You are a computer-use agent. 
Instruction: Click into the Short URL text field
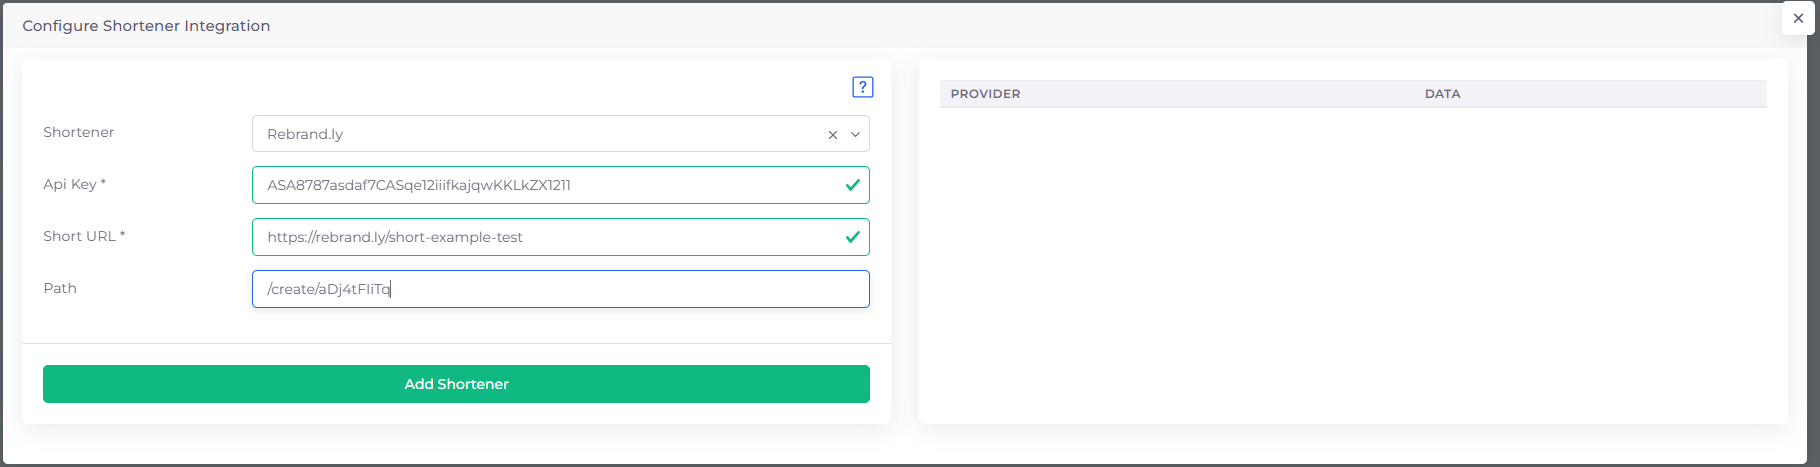pos(540,237)
